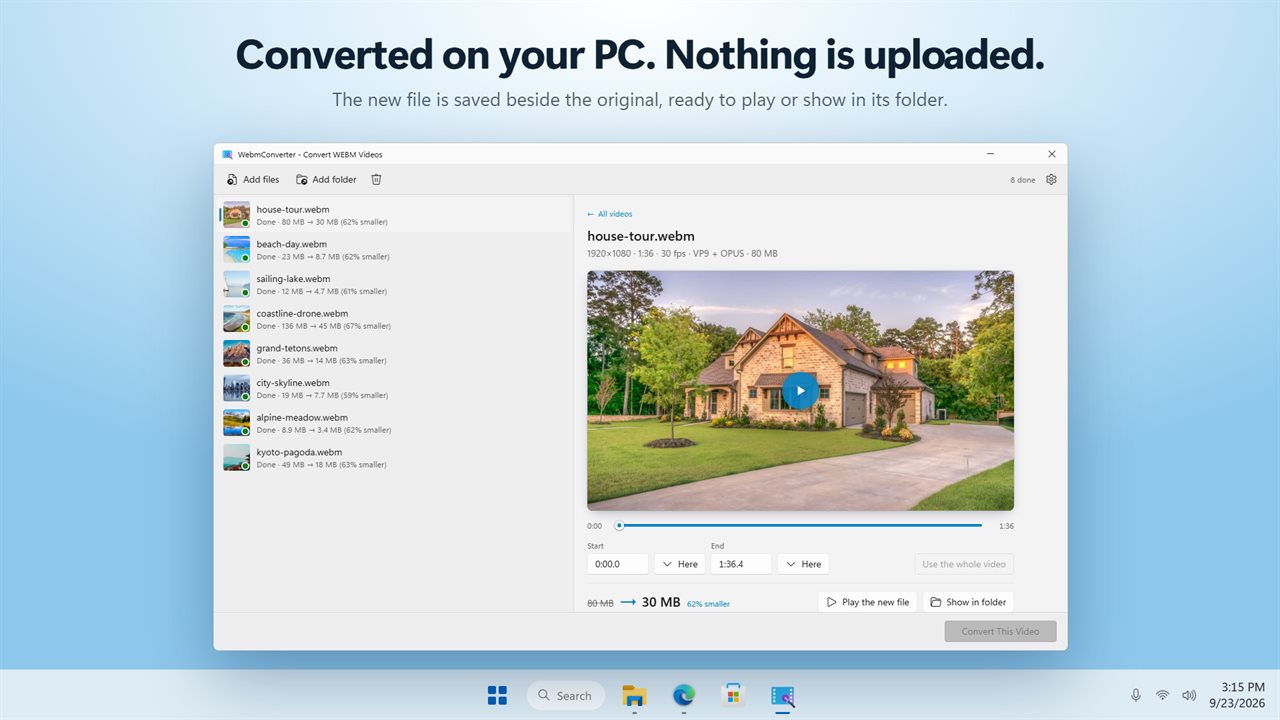Screen dimensions: 1280x720
Task: Go back via All videos link
Action: 610,214
